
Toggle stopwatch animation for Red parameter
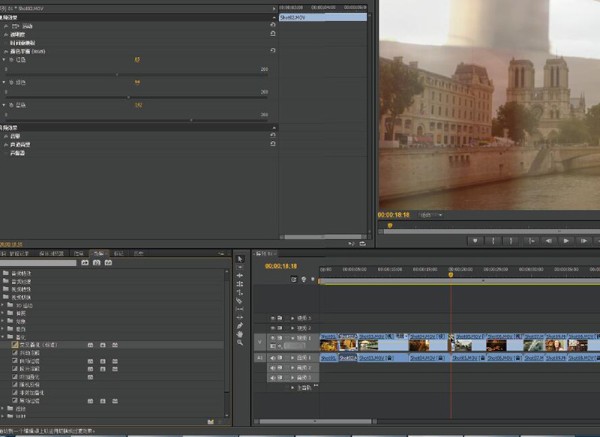(x=11, y=60)
